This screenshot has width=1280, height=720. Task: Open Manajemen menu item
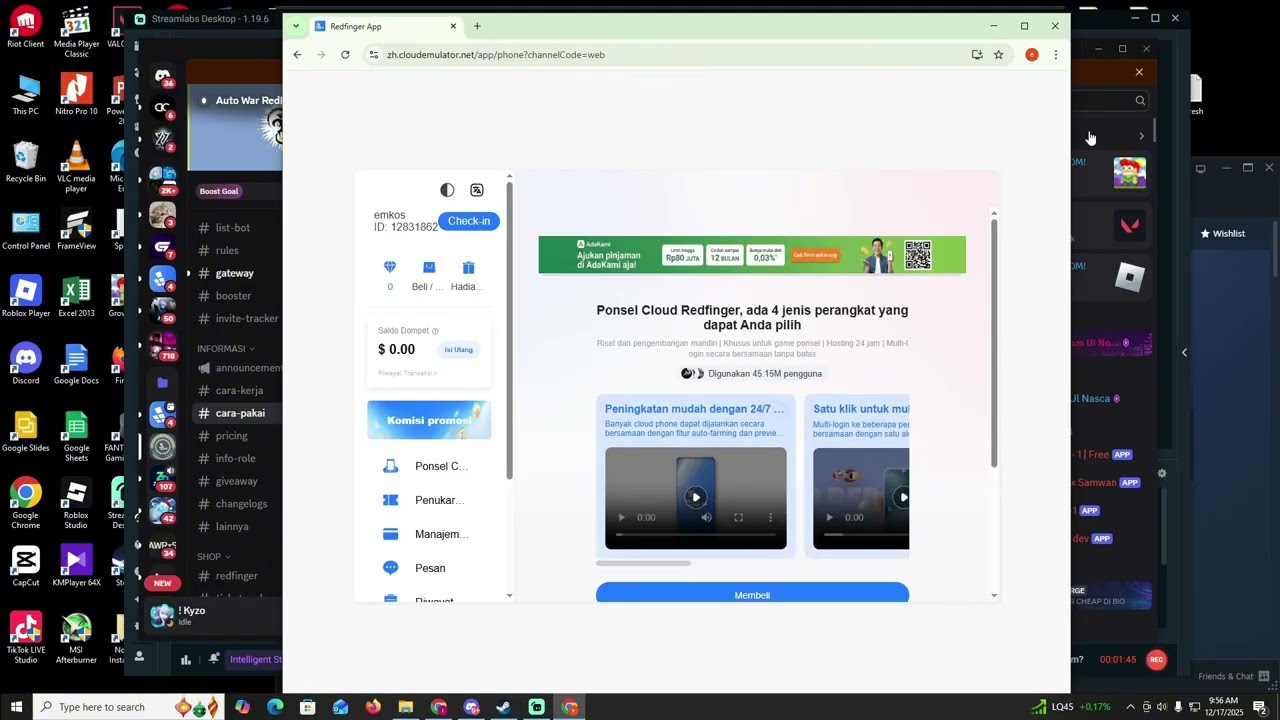pos(429,534)
